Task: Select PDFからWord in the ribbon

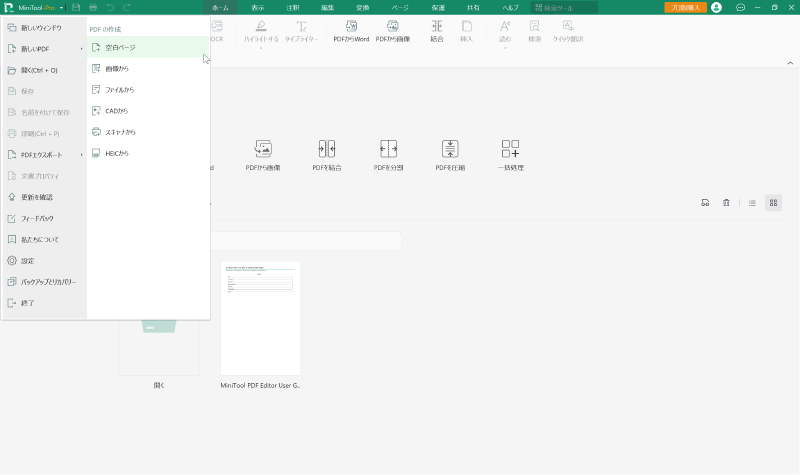Action: (350, 29)
